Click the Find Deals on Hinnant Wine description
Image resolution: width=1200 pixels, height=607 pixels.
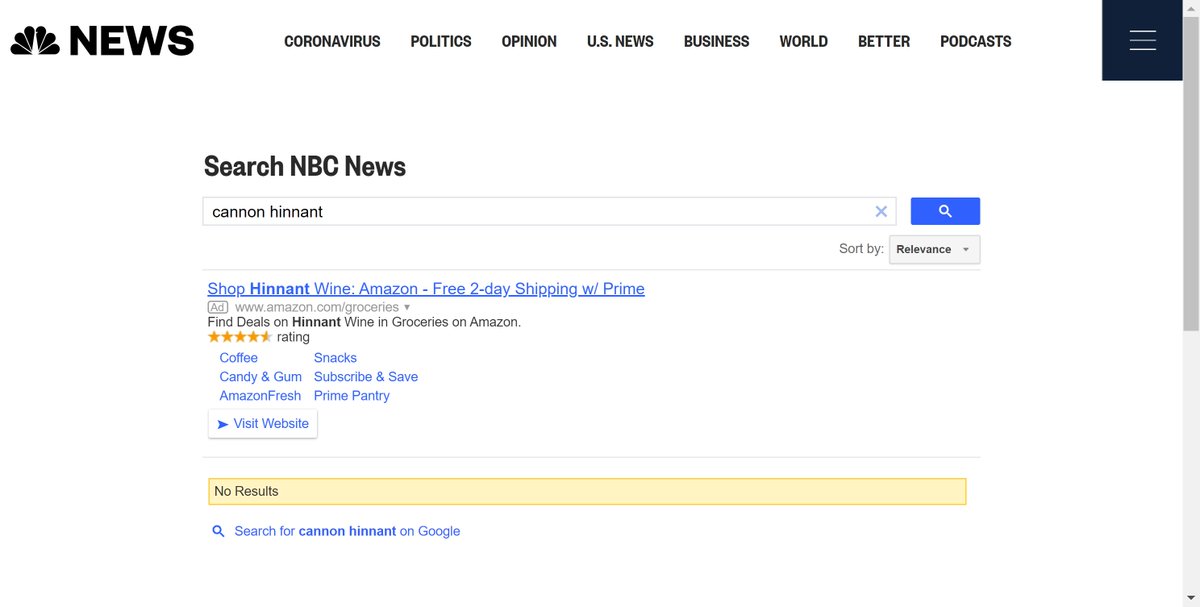[364, 322]
